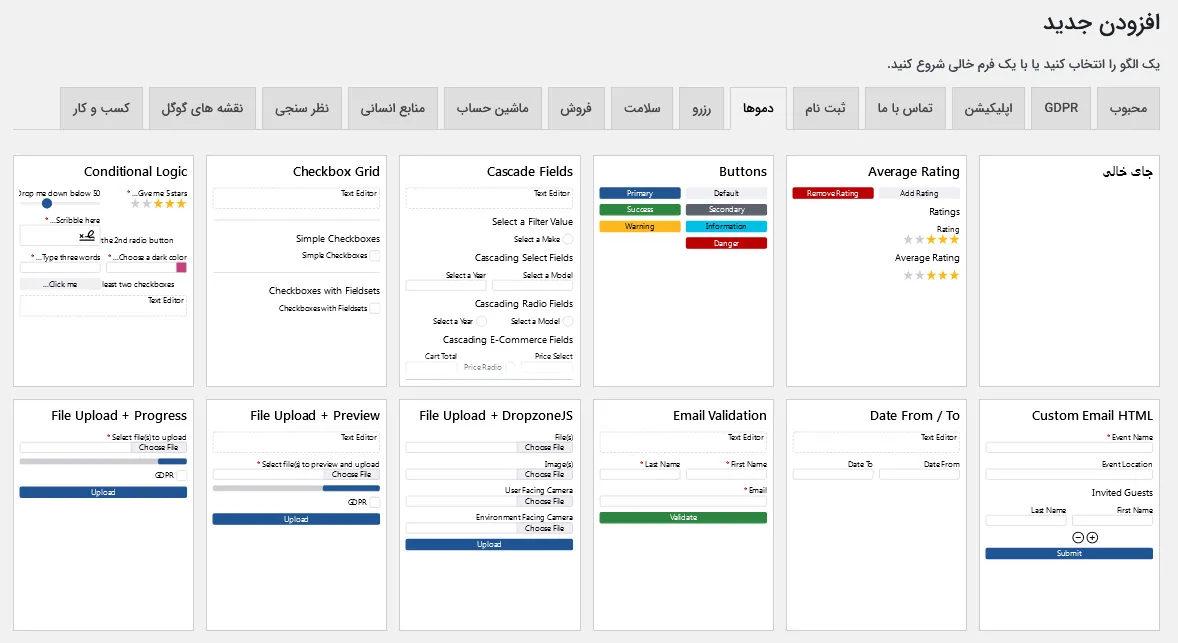Click the signature Scribble here field
This screenshot has width=1178, height=643.
(x=60, y=236)
